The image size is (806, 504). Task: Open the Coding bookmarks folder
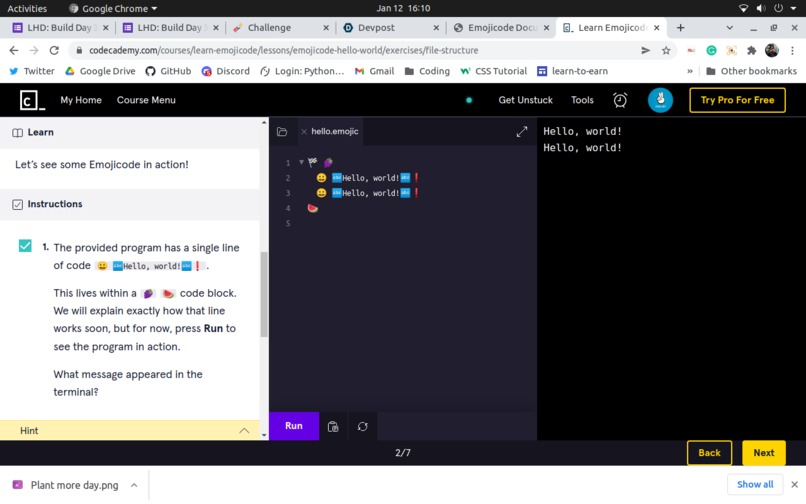tap(427, 71)
